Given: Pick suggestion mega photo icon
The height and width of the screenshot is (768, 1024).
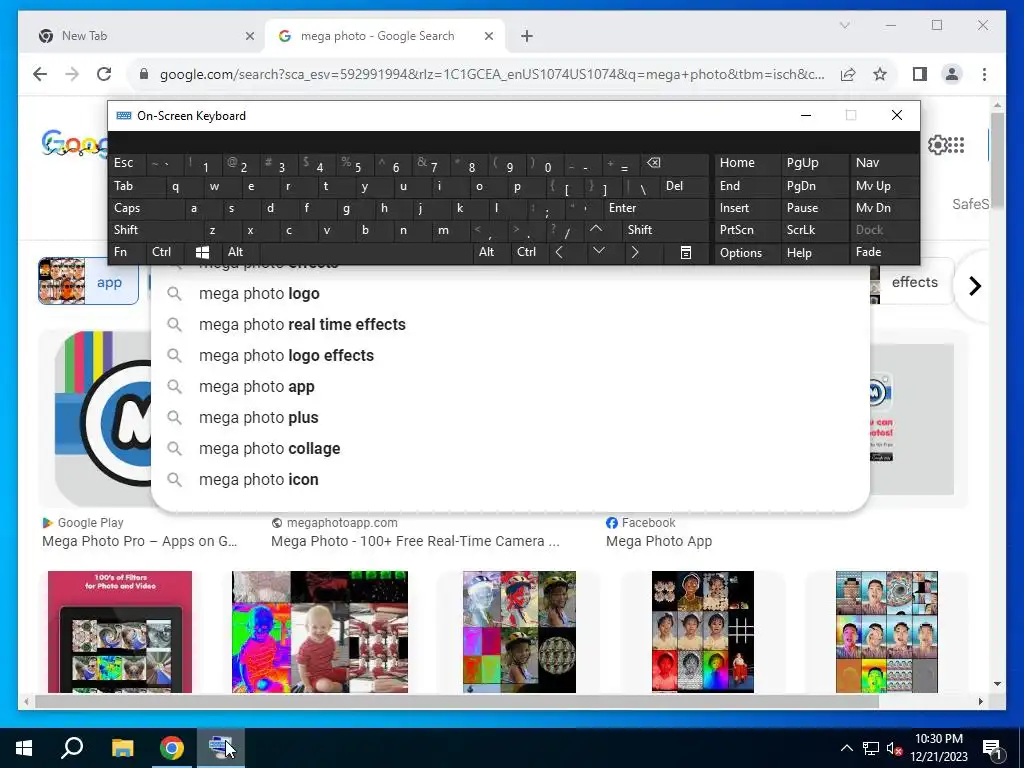Looking at the screenshot, I should click(x=510, y=479).
